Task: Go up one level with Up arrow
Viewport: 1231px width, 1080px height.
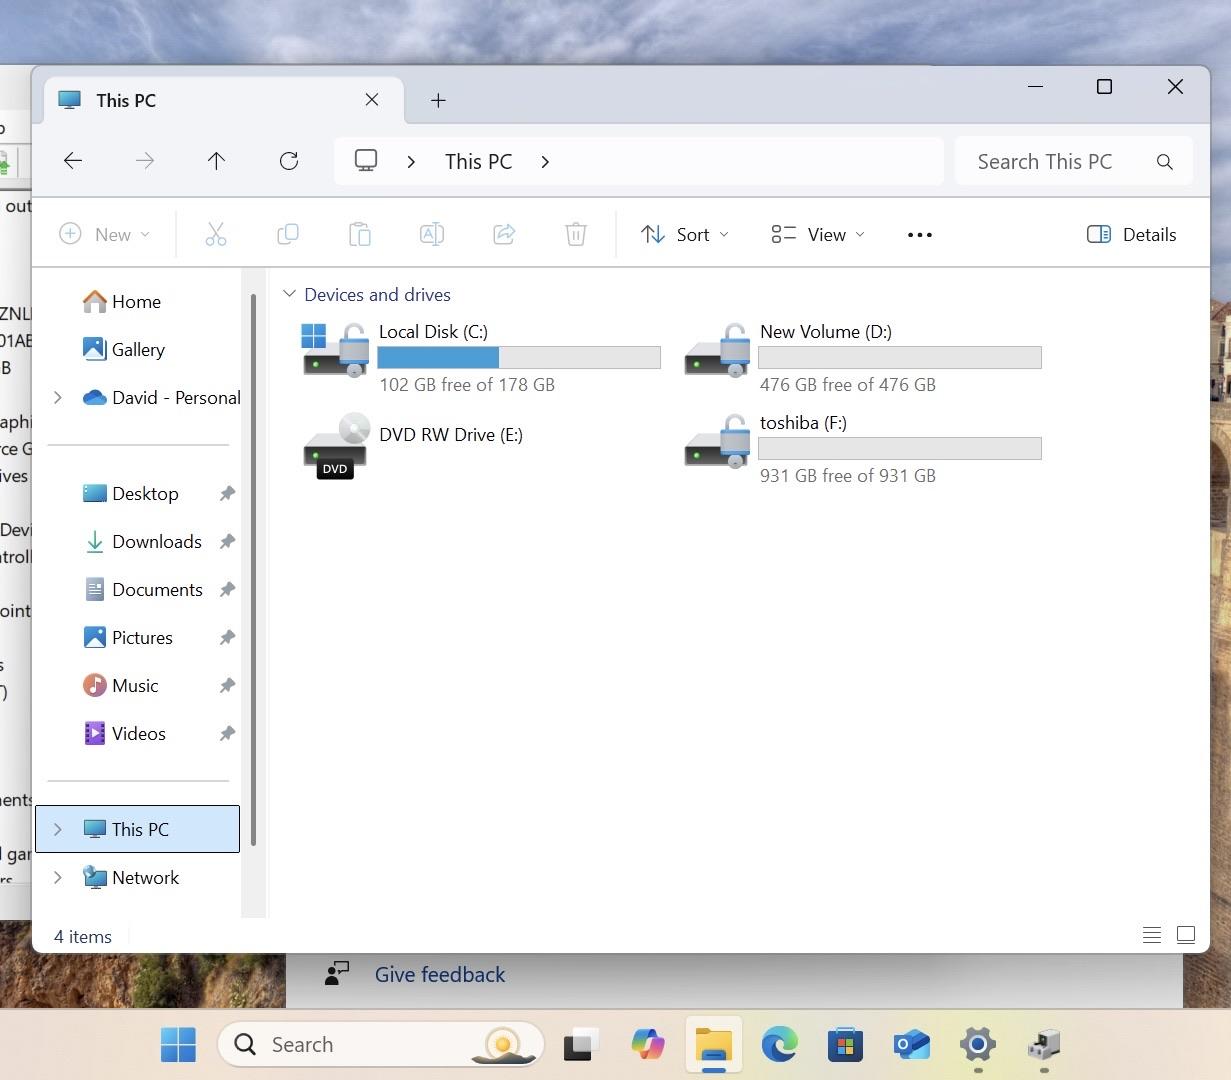Action: [x=216, y=161]
